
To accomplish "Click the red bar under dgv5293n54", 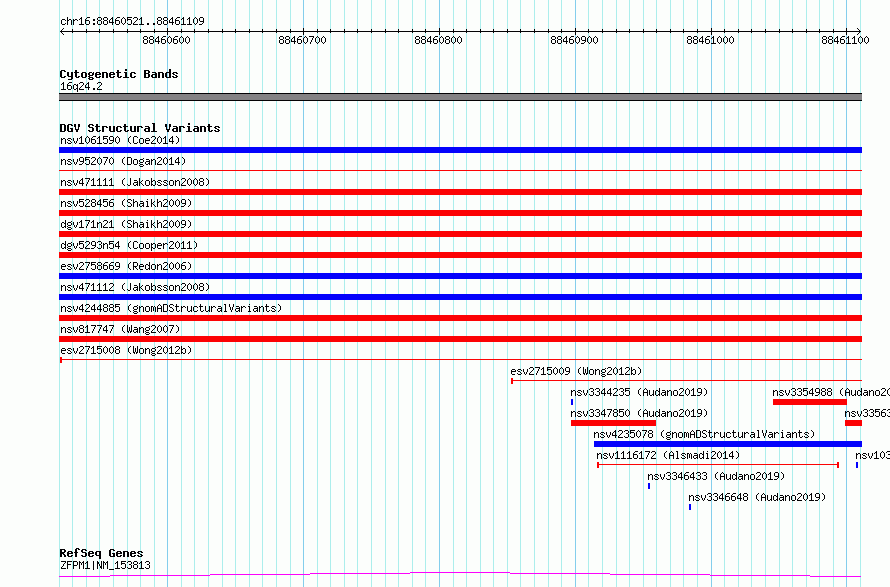I will 460,255.
